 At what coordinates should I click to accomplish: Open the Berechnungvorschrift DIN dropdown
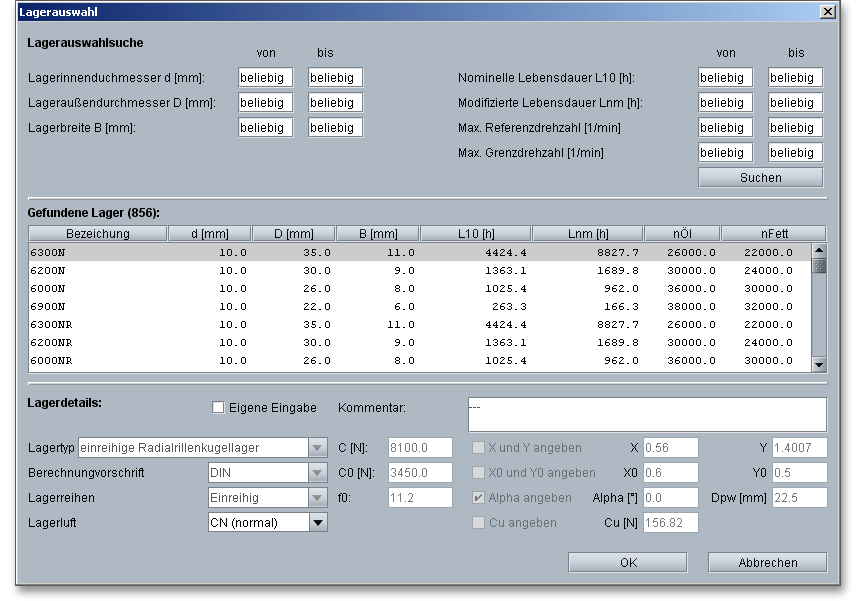pyautogui.click(x=317, y=473)
